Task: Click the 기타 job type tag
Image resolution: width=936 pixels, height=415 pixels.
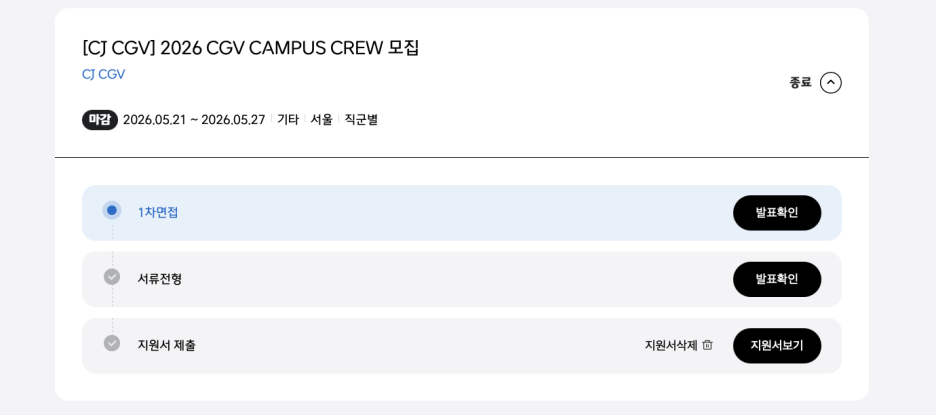Action: pyautogui.click(x=288, y=120)
